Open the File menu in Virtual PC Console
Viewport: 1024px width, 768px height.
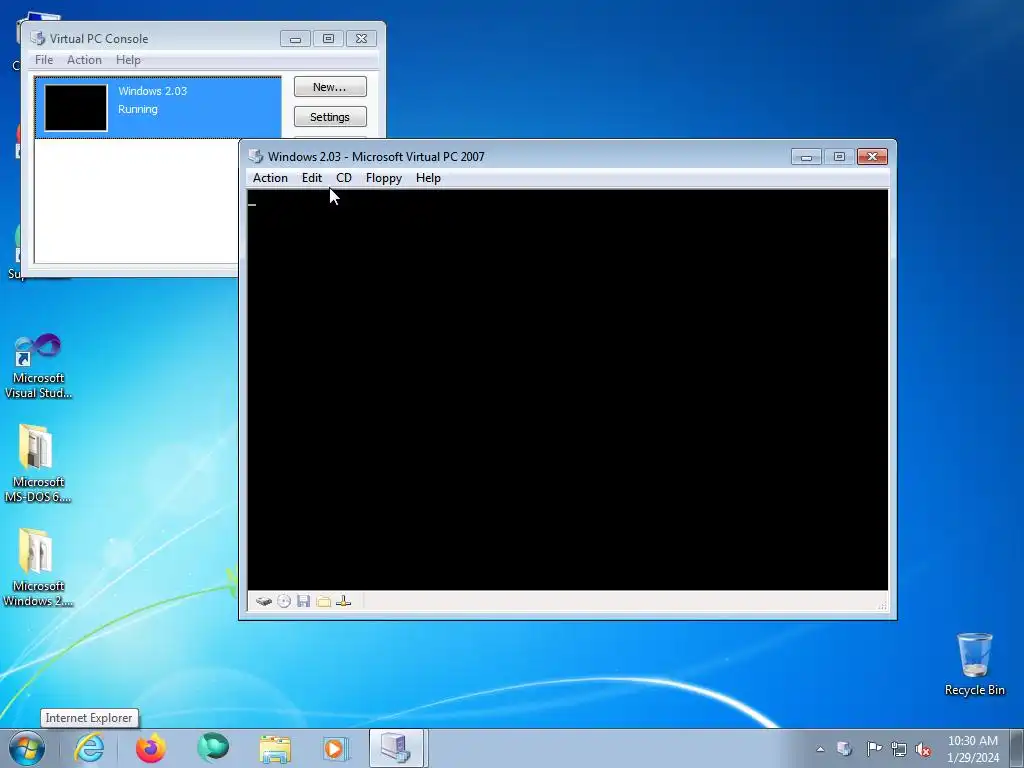click(x=44, y=59)
